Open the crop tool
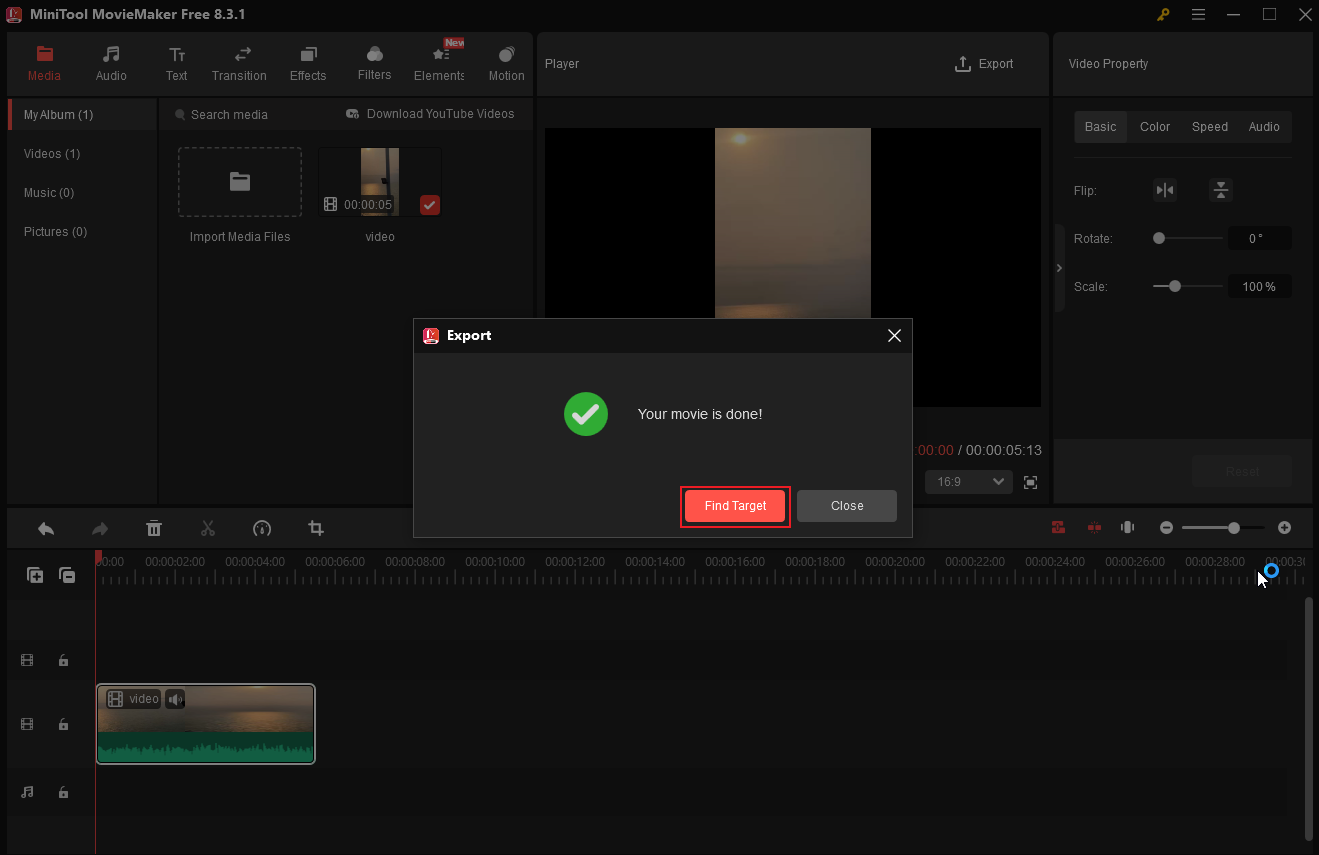This screenshot has width=1319, height=855. click(x=316, y=528)
